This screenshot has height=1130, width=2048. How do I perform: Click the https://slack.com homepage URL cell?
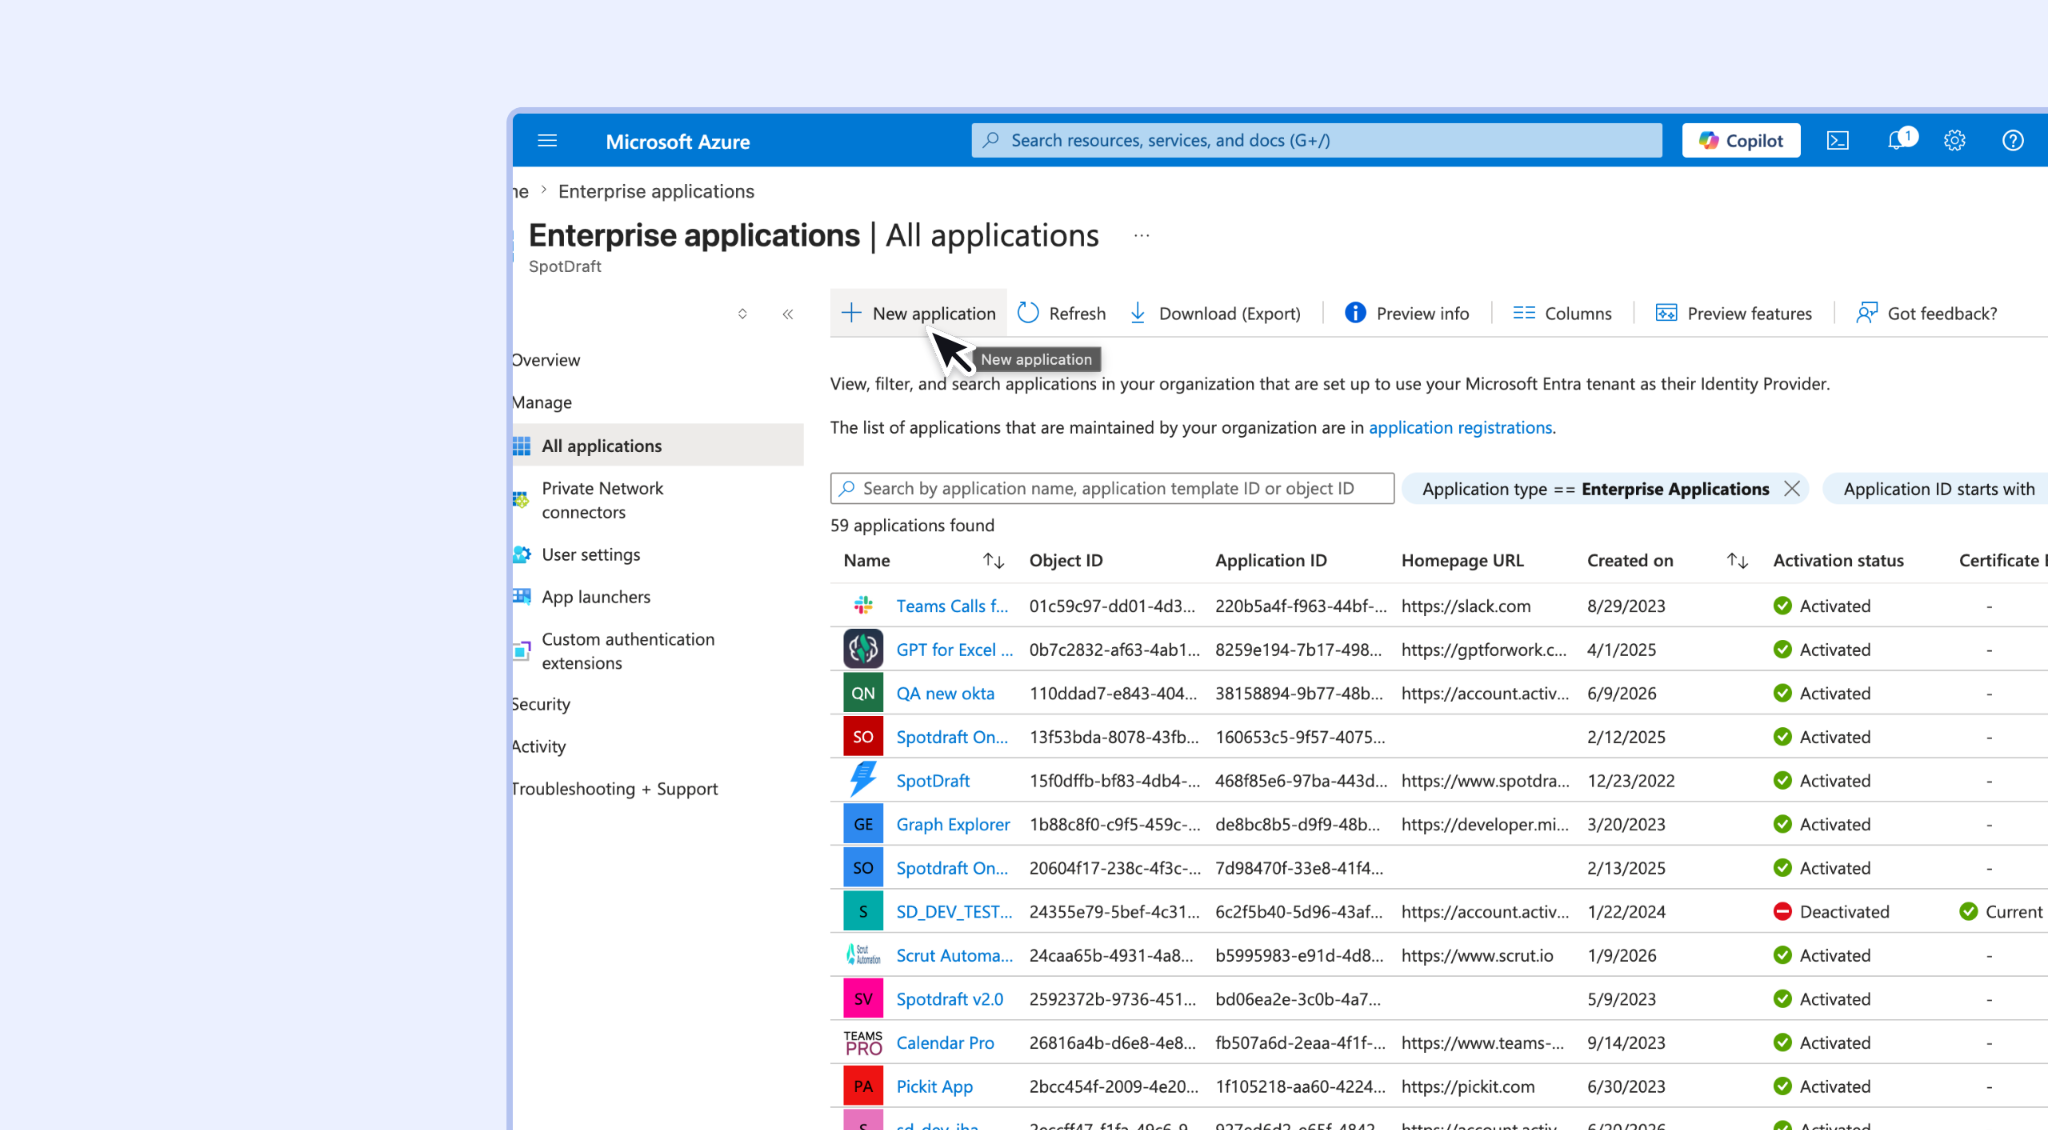coord(1465,606)
